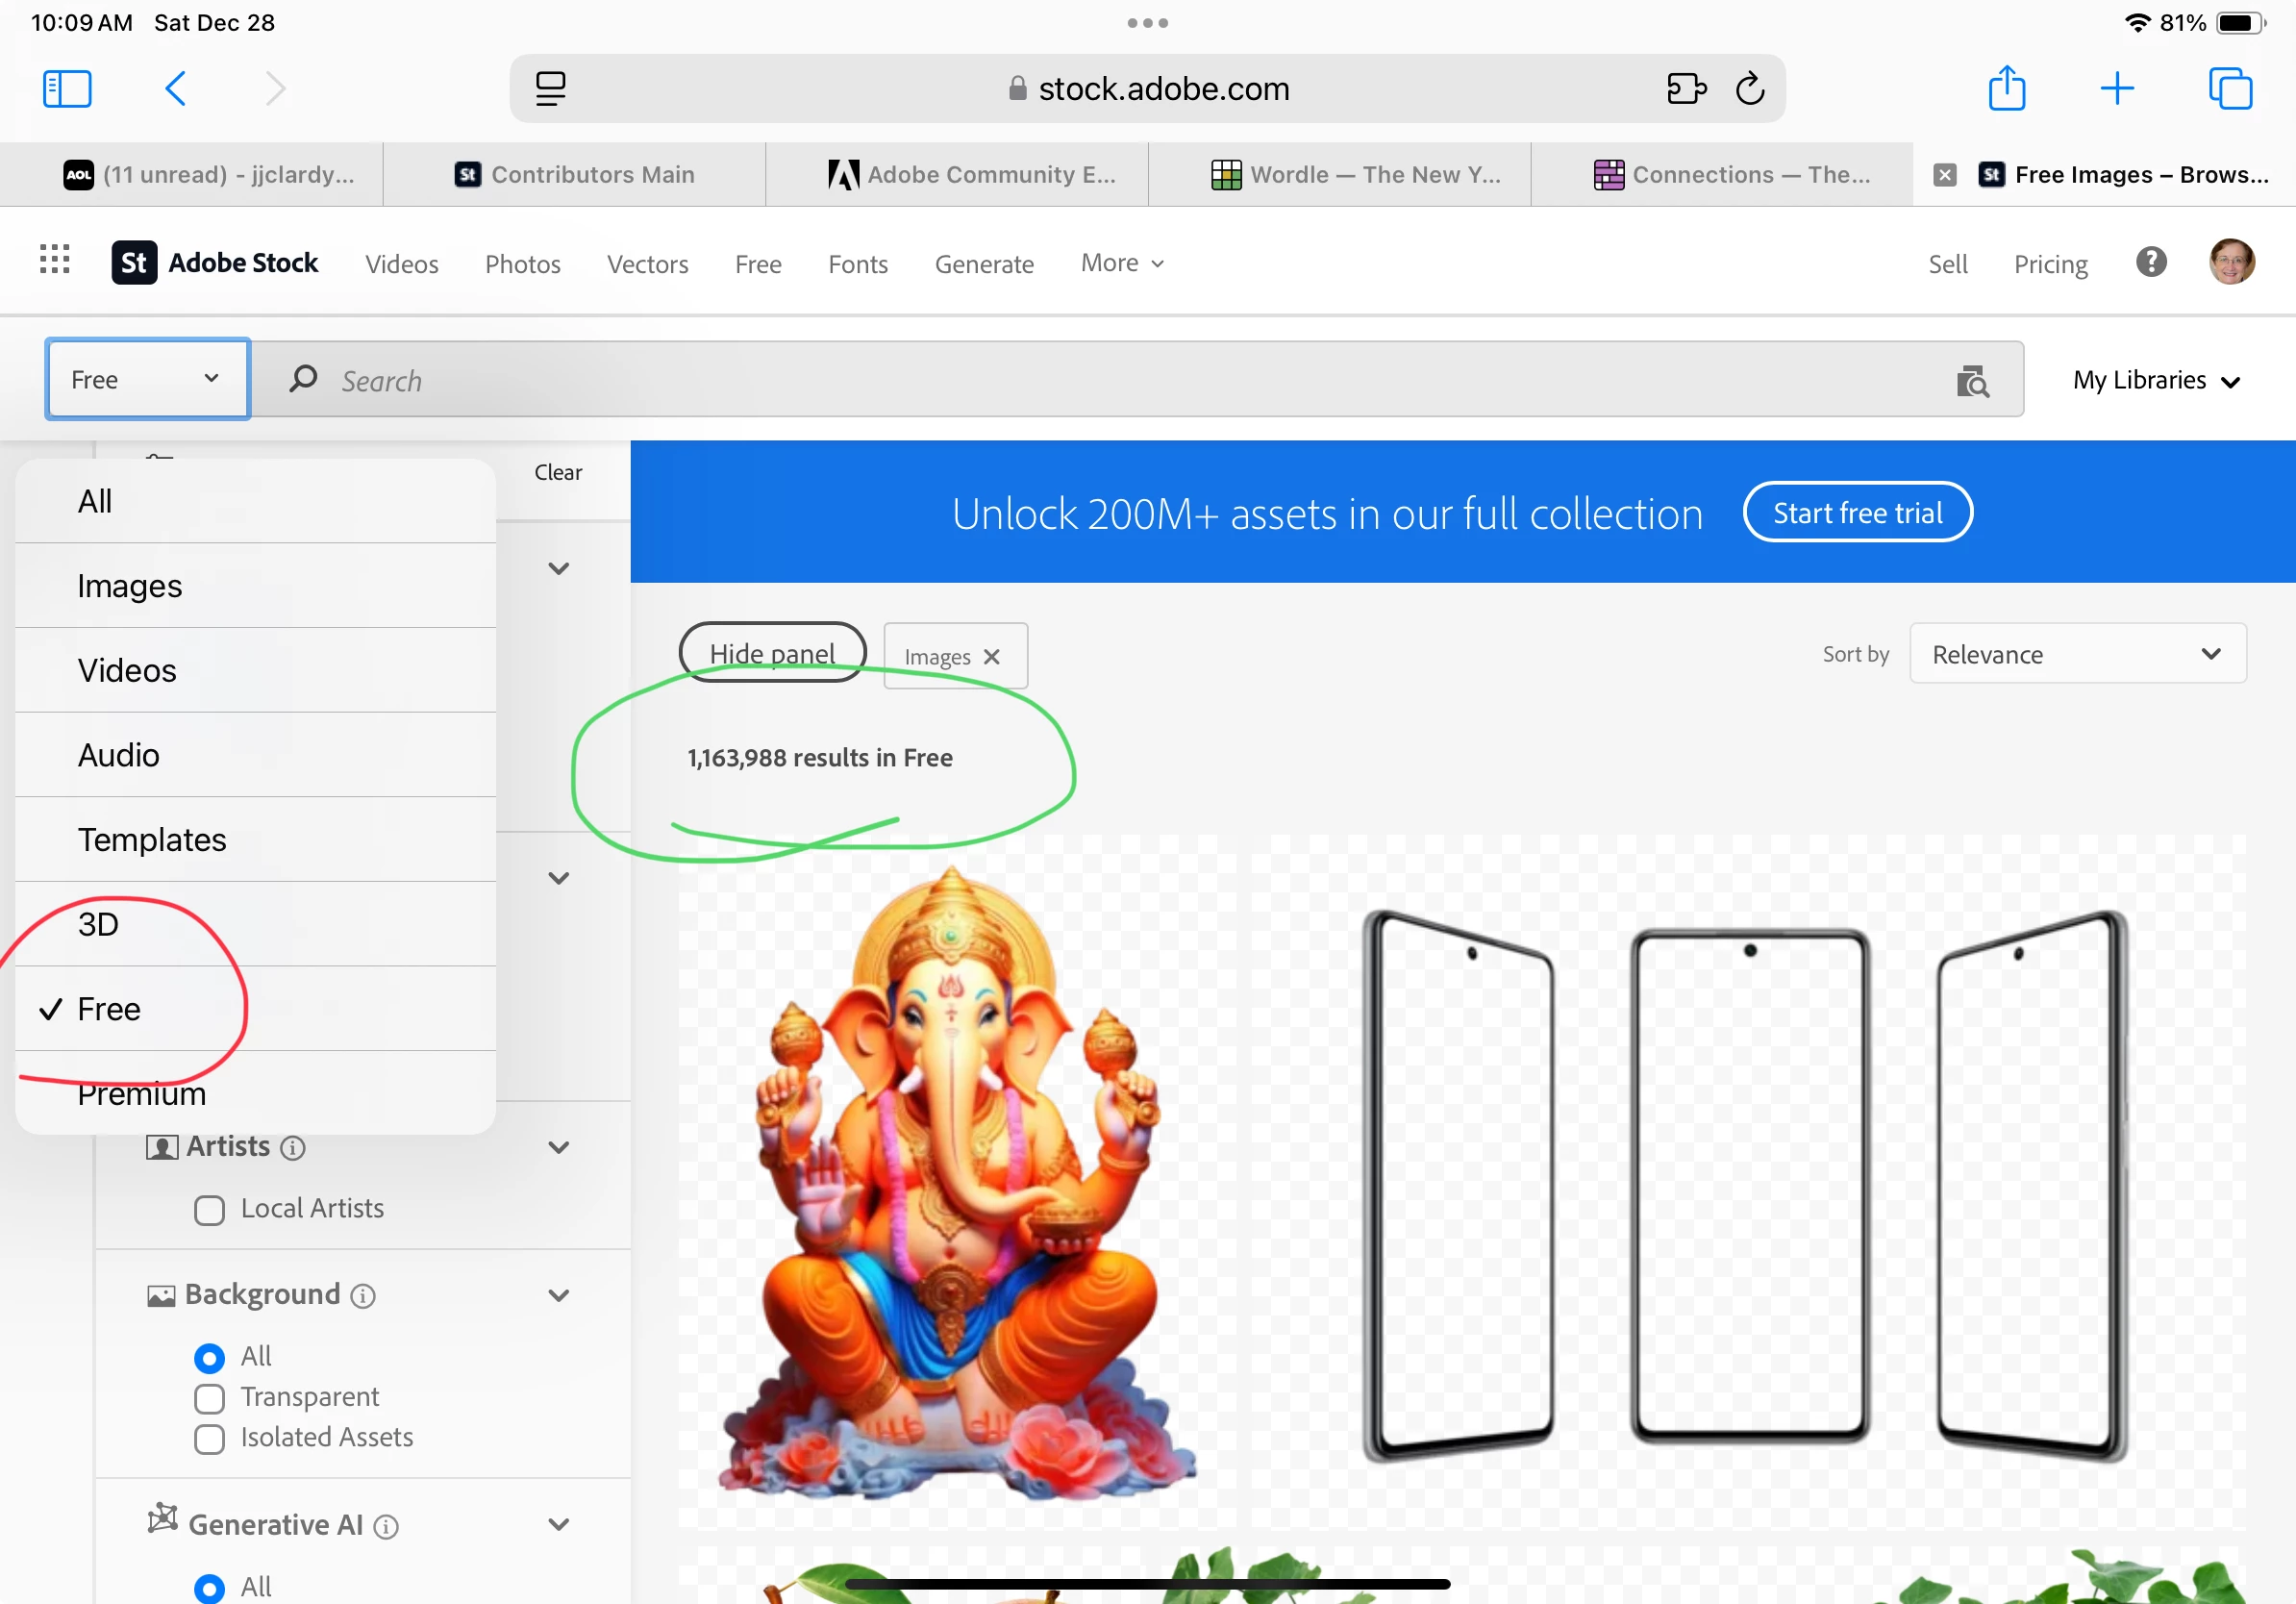Open new tab with plus icon
Viewport: 2296px width, 1604px height.
(2116, 88)
